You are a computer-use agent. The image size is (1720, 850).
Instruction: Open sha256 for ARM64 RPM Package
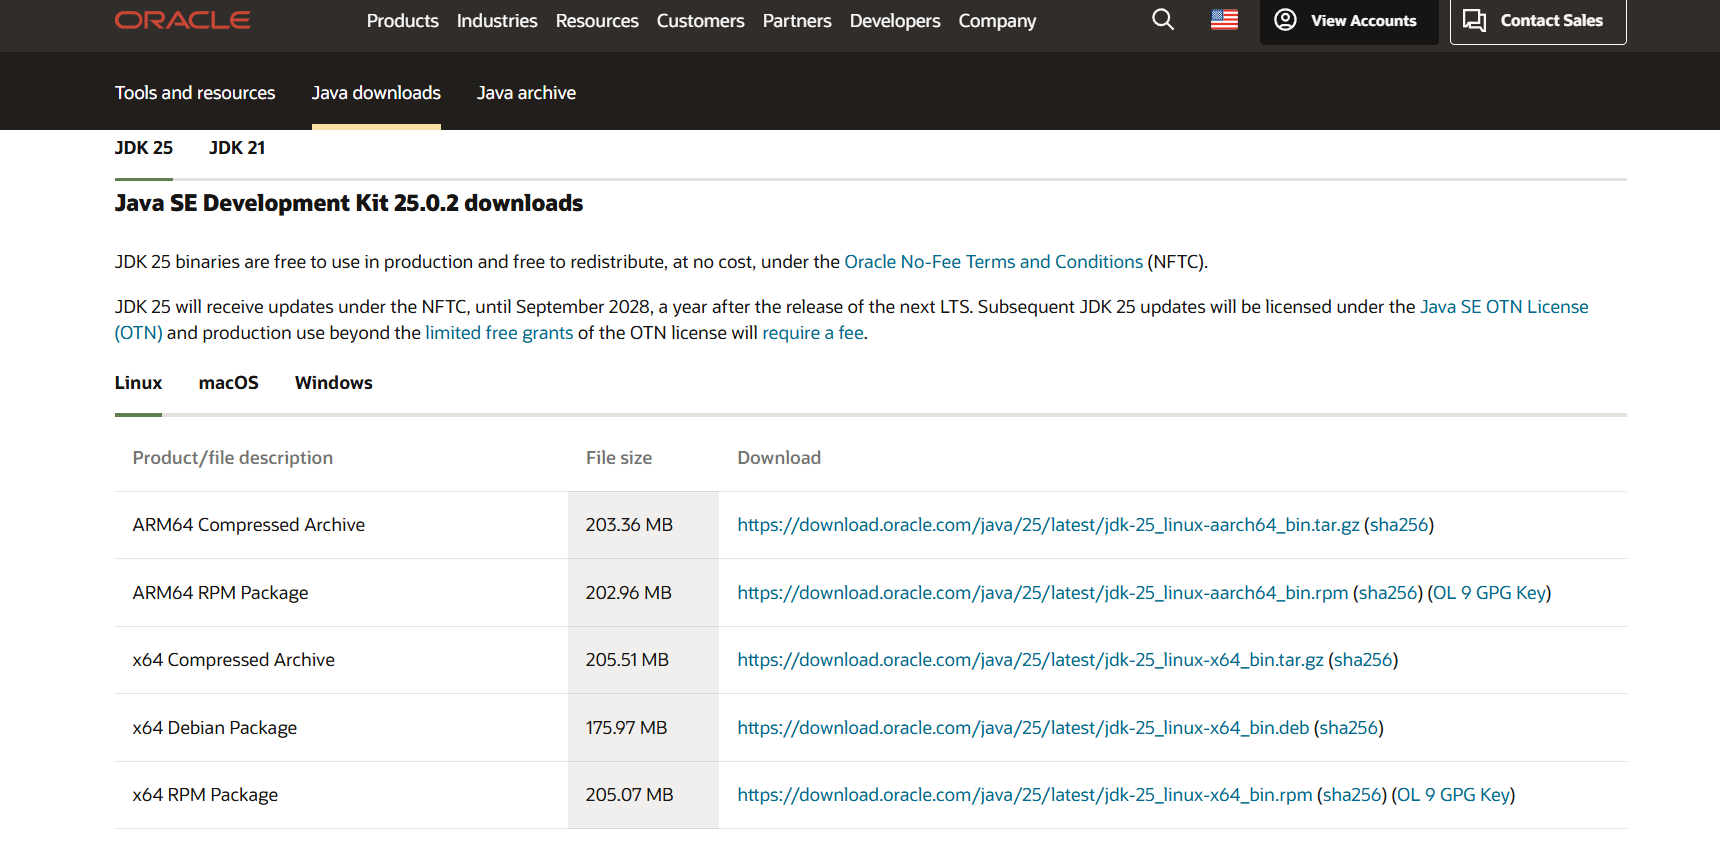coord(1388,593)
